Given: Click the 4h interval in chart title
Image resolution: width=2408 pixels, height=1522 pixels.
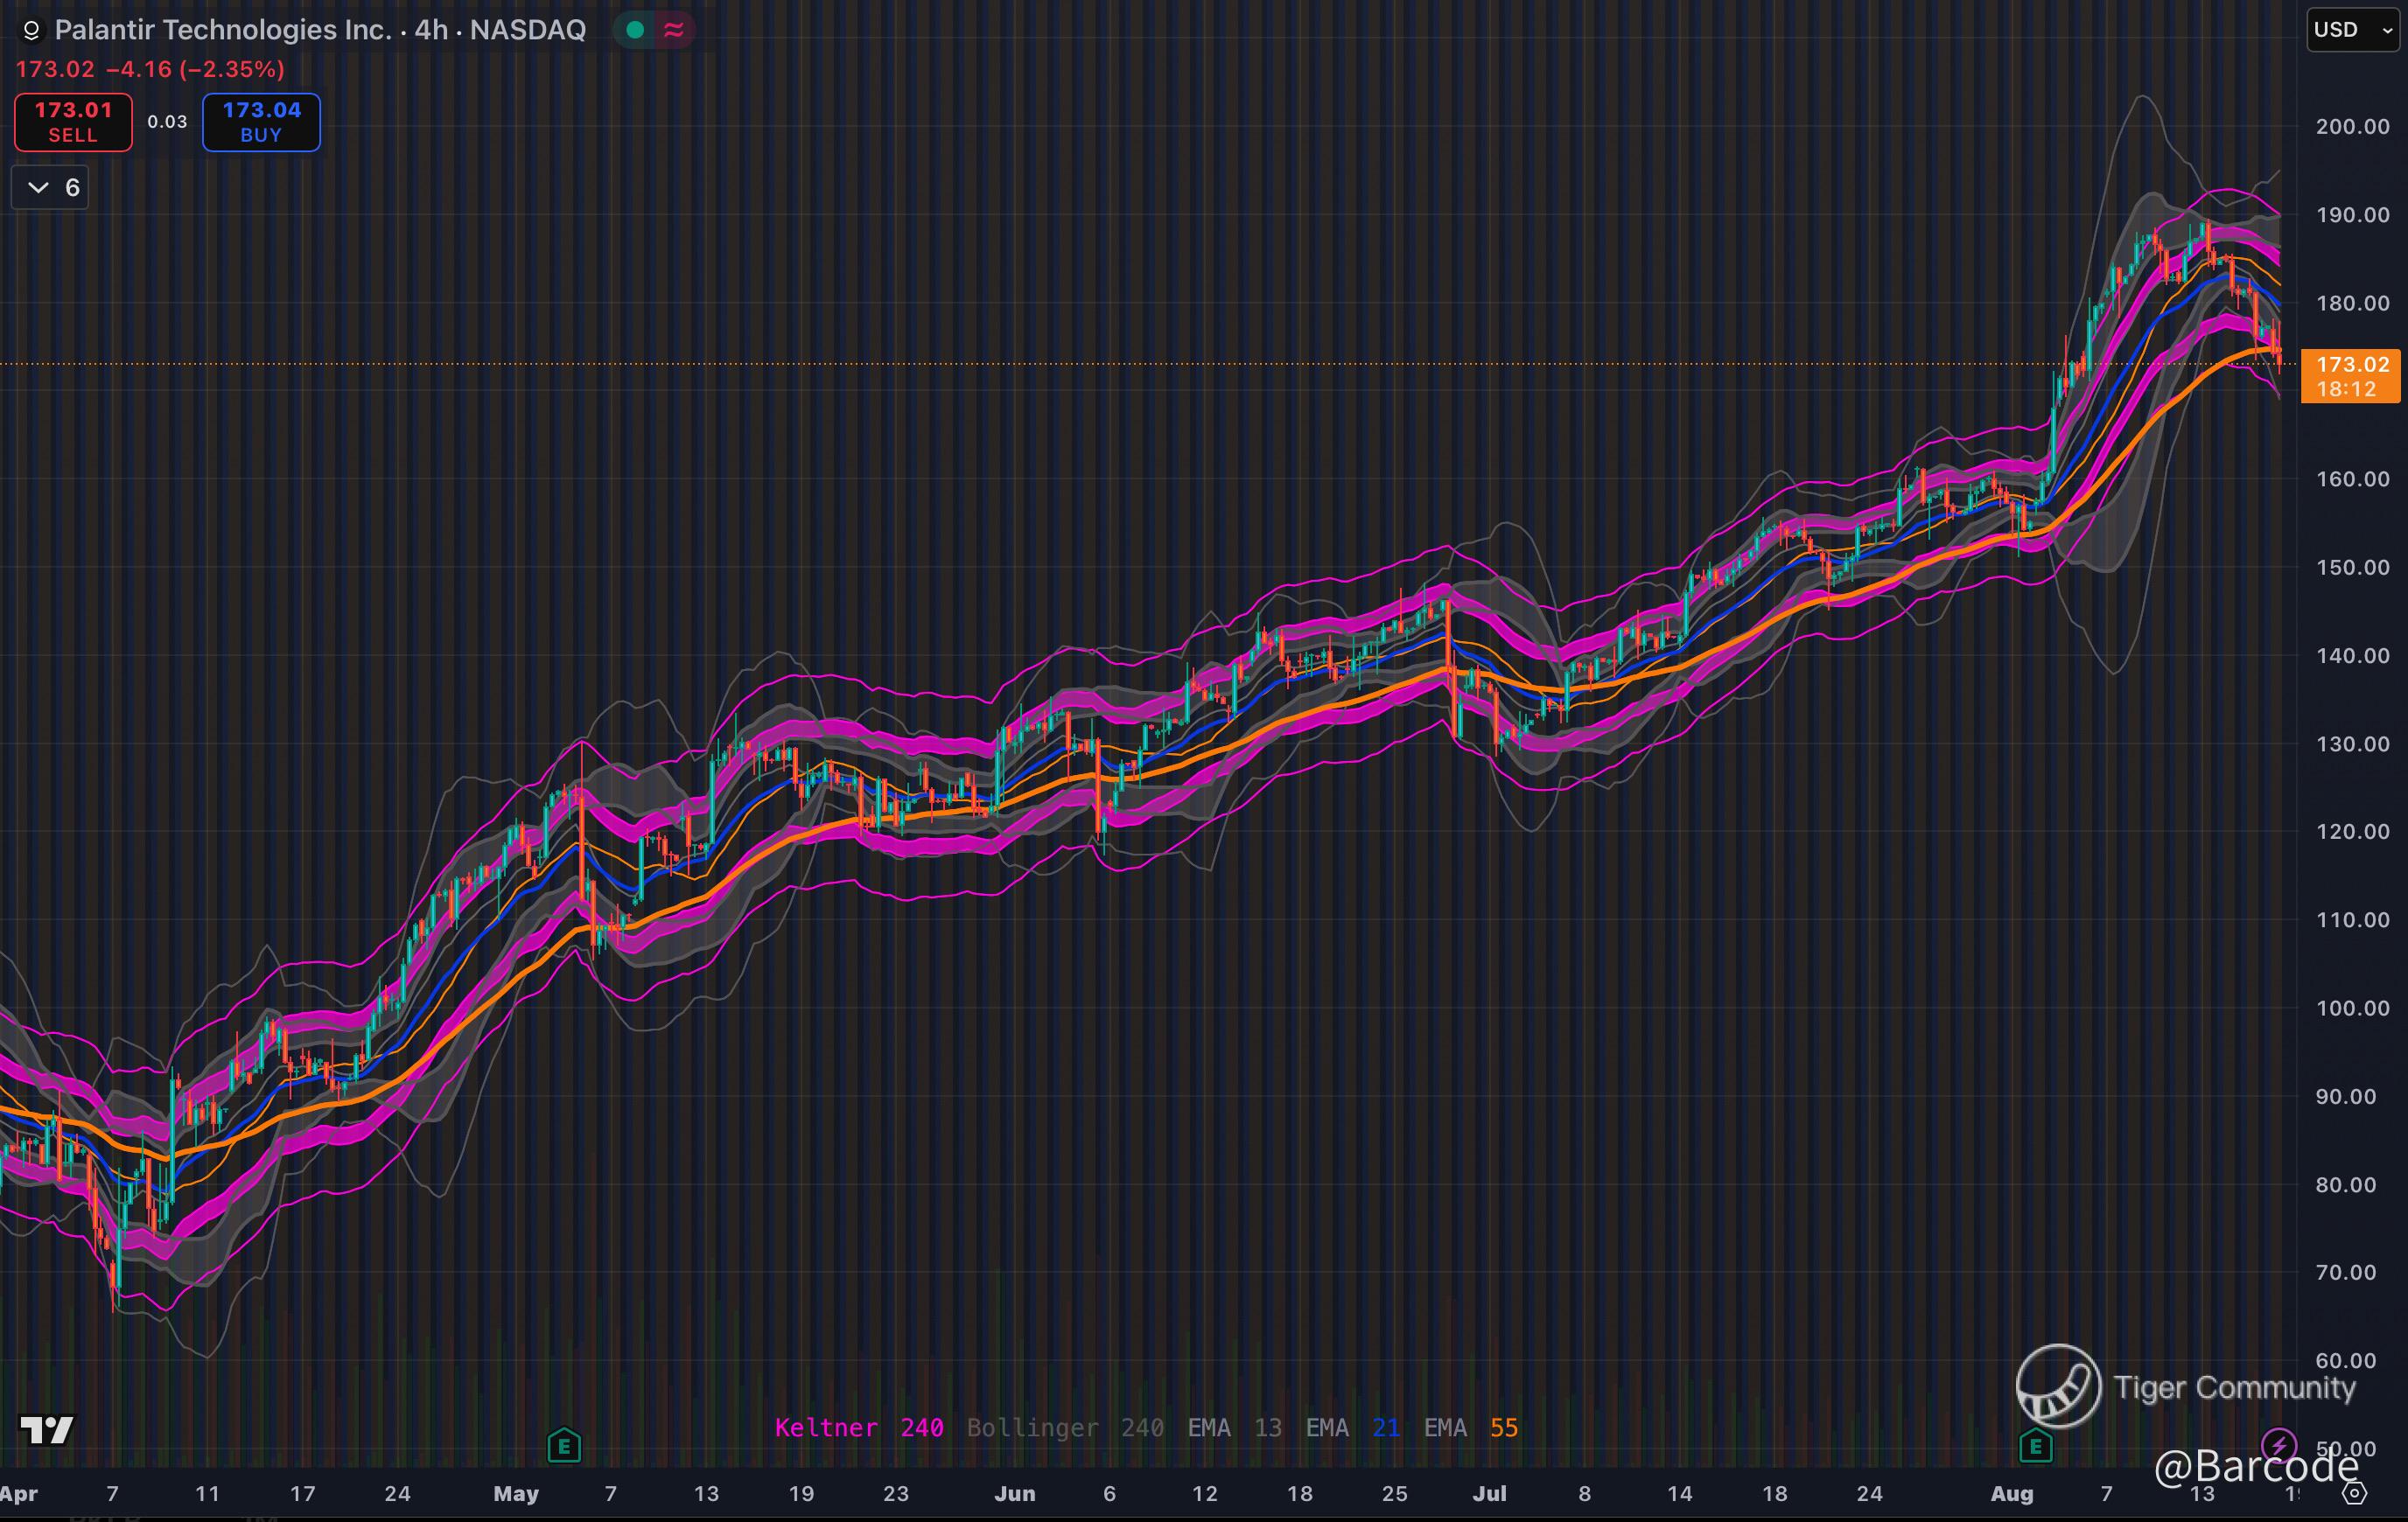Looking at the screenshot, I should point(431,30).
